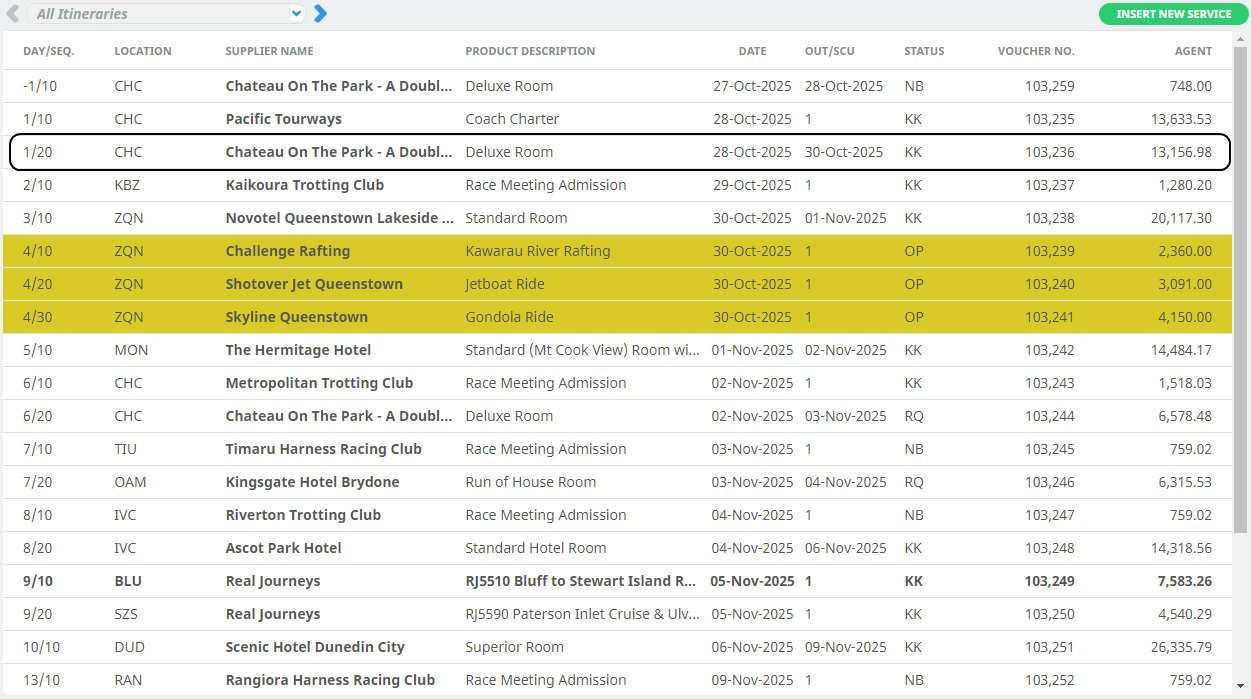Open the Kaikoura Trotting Club service
This screenshot has height=699, width=1251.
tap(304, 185)
